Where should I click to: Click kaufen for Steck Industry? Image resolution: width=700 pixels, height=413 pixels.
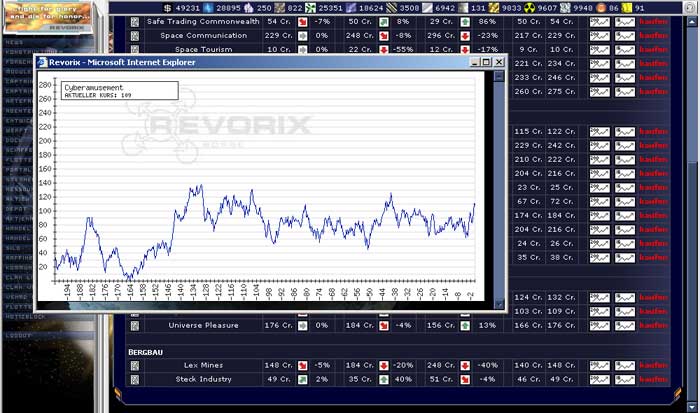point(655,379)
